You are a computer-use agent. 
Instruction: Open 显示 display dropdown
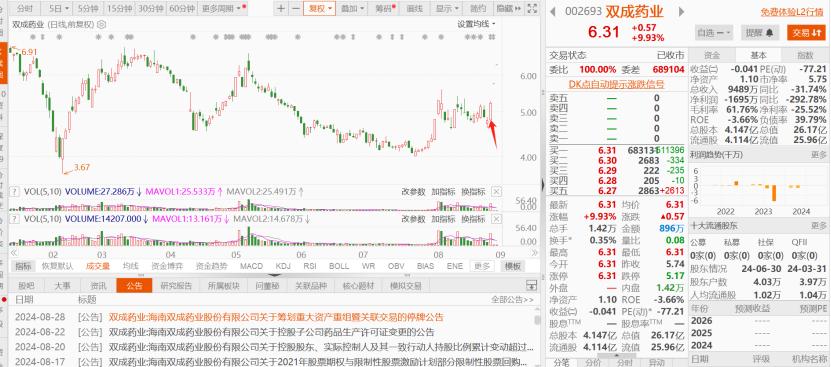(x=446, y=8)
